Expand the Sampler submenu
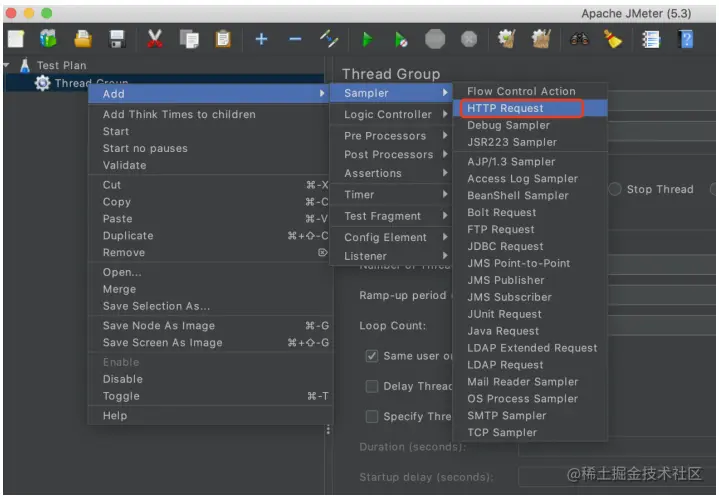Screen dimensions: 719x499 pyautogui.click(x=391, y=93)
